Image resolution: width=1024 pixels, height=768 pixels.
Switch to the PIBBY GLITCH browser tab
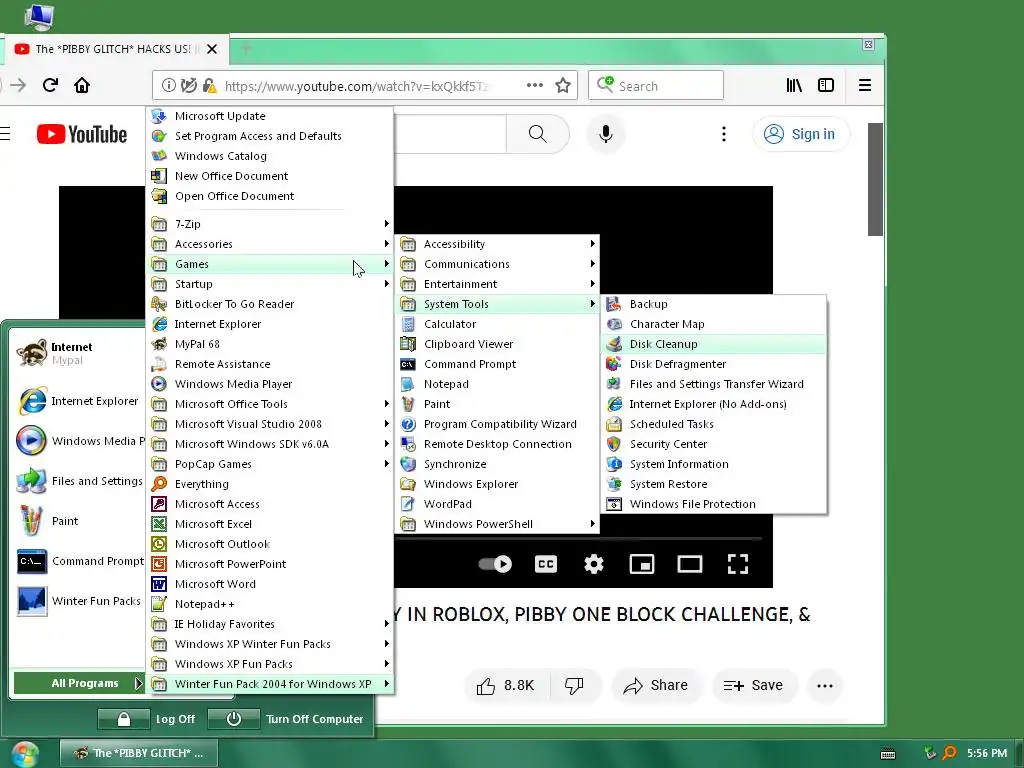click(116, 49)
